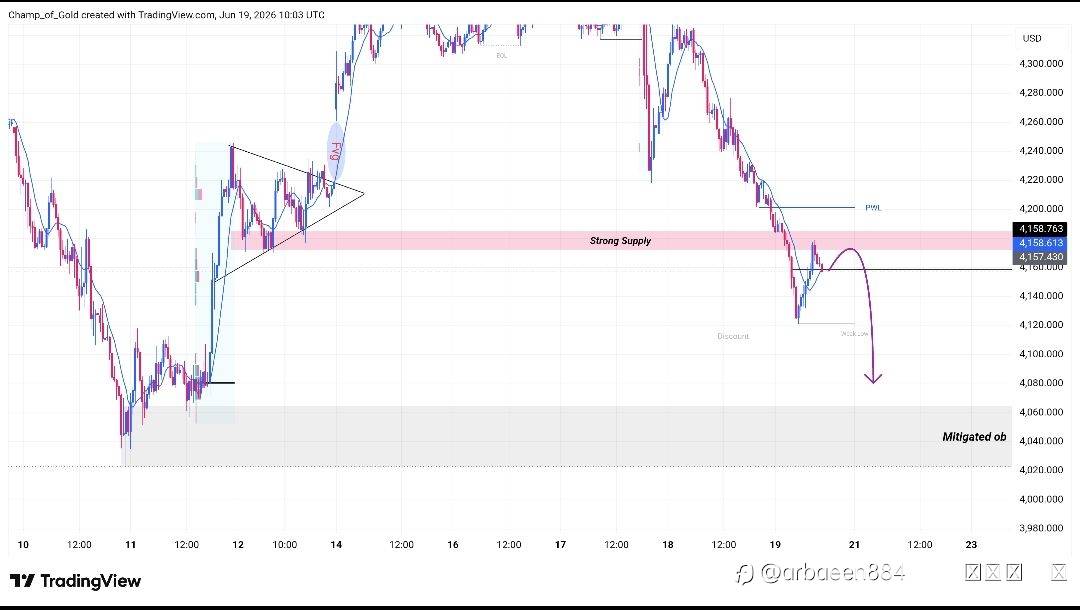Click the Fvg ellipse label
The image size is (1080, 610).
pos(335,151)
